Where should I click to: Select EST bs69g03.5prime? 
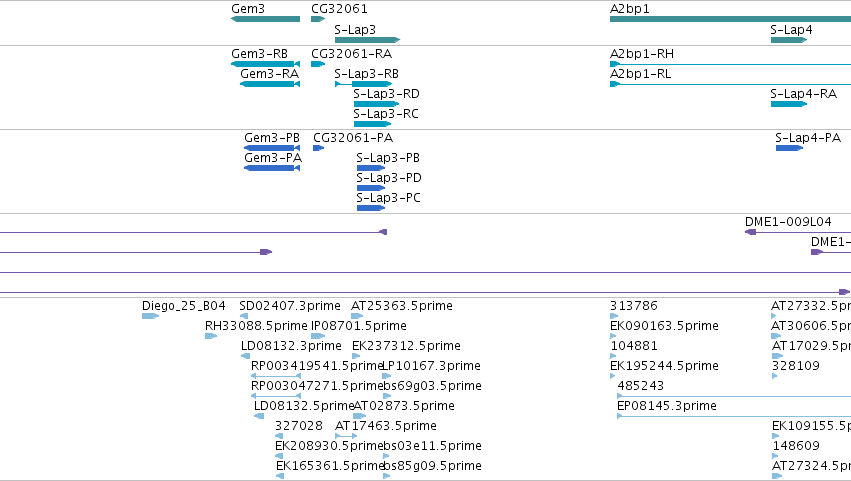(387, 396)
